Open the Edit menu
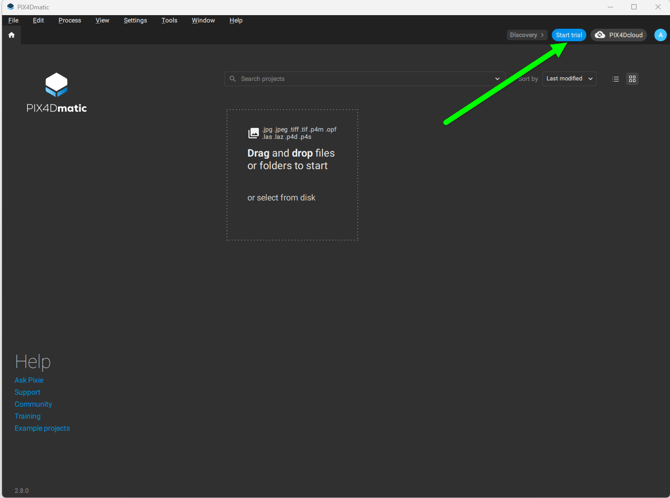 (38, 21)
